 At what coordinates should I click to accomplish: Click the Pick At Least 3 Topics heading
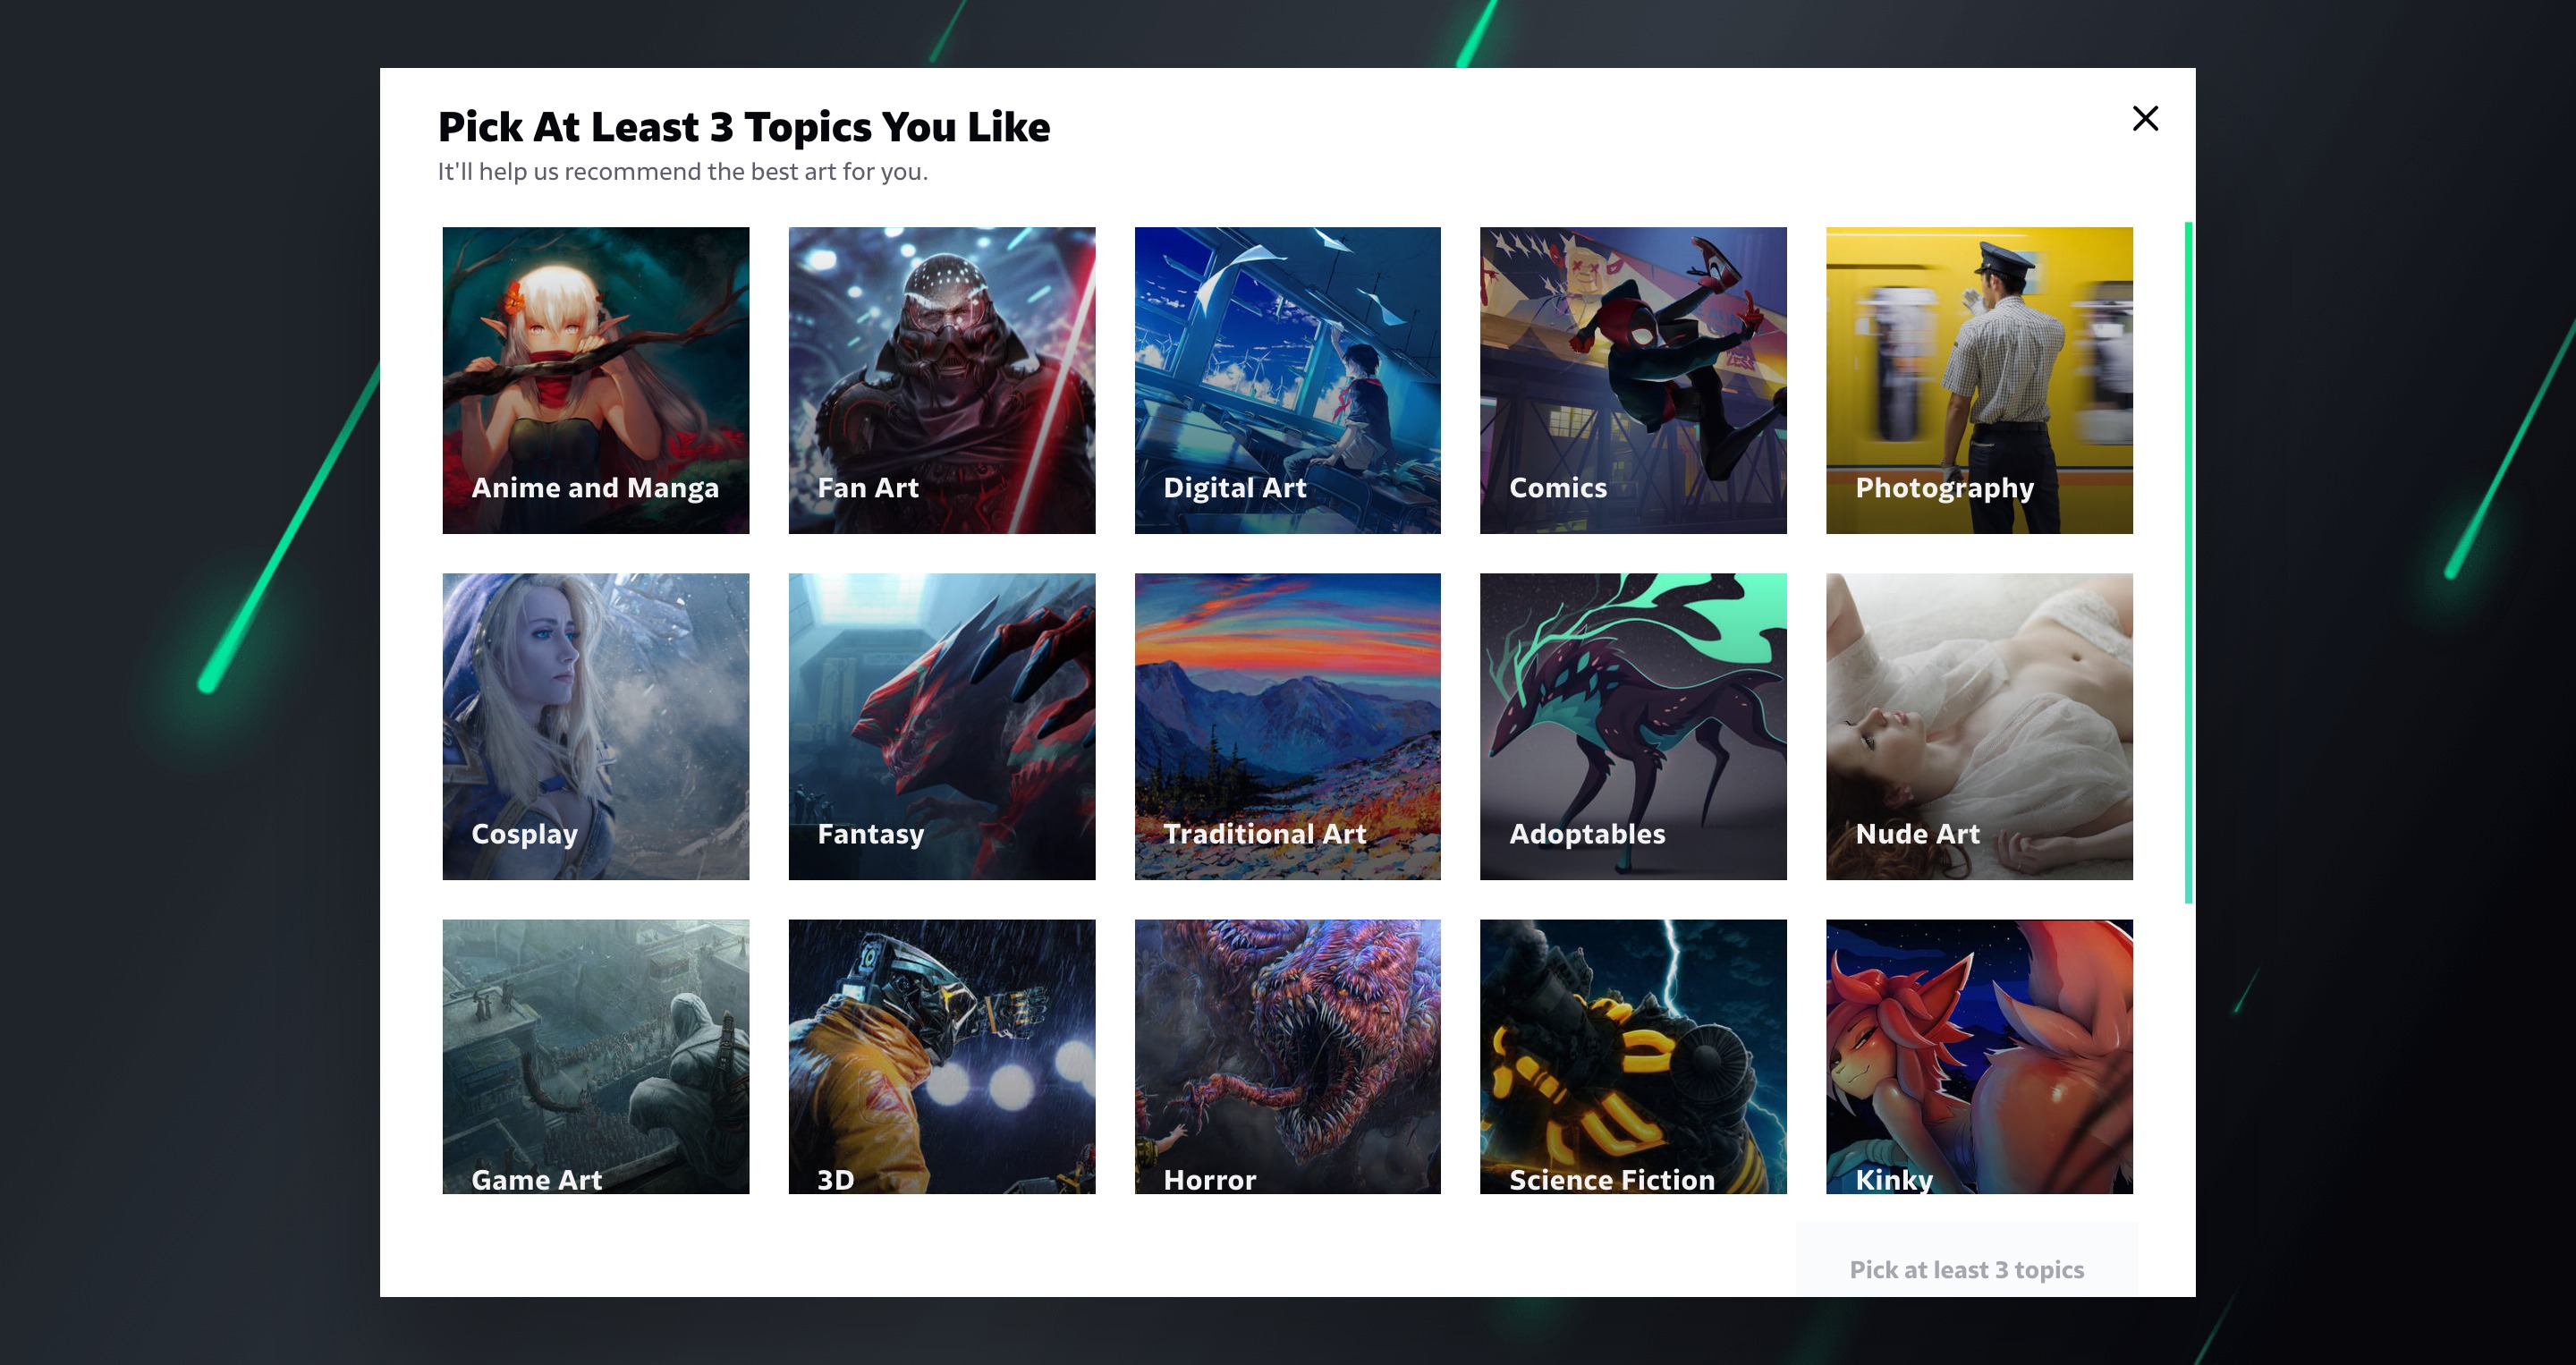click(744, 127)
